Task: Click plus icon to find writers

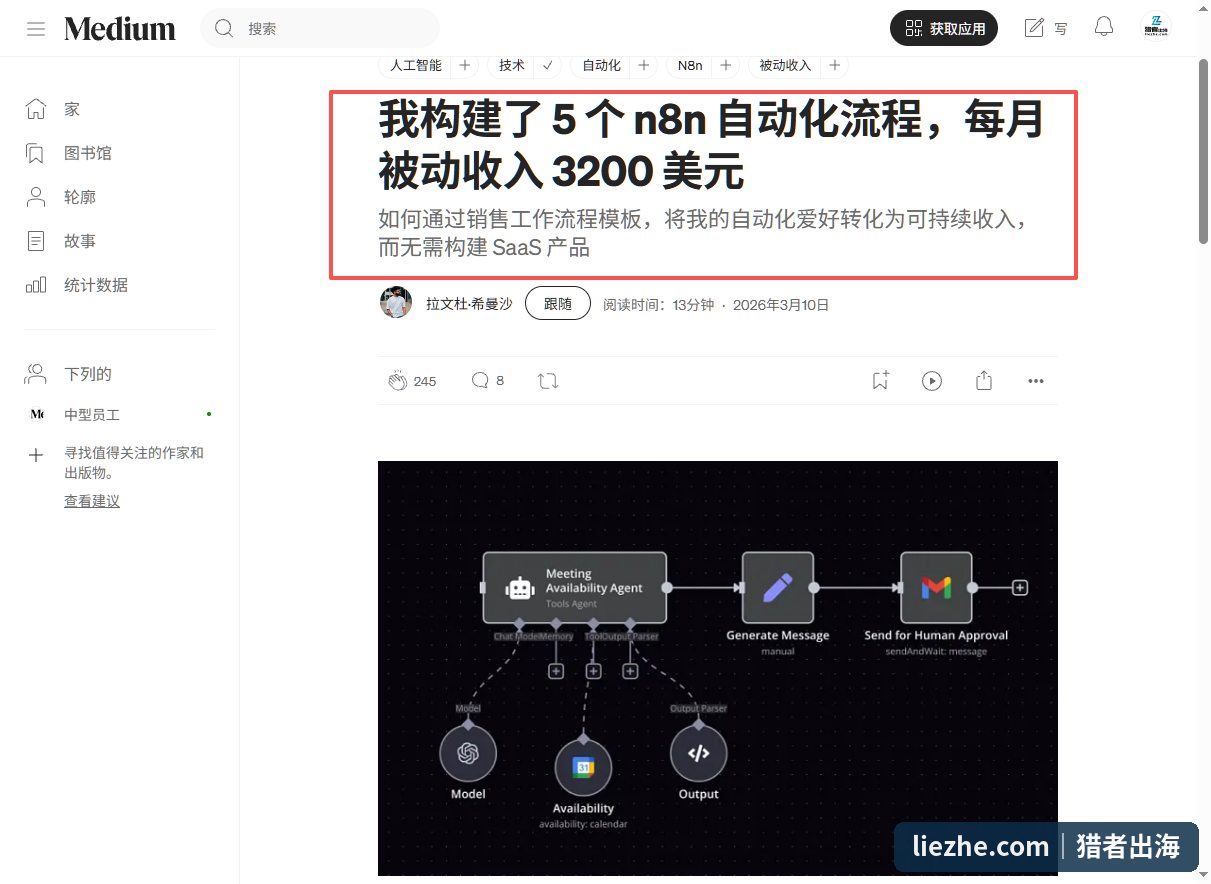Action: tap(36, 455)
